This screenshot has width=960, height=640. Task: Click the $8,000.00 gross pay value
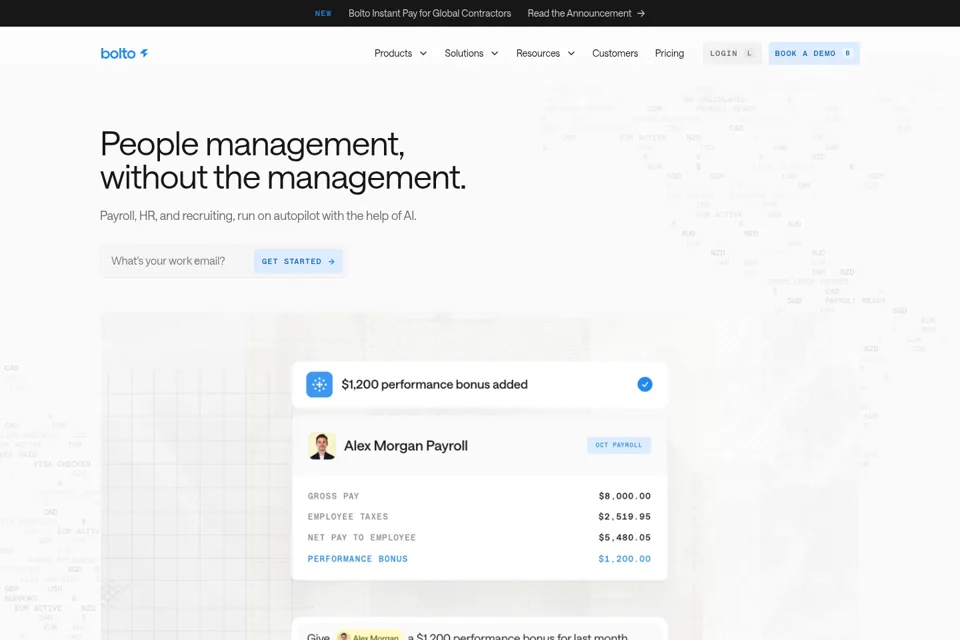pyautogui.click(x=624, y=496)
